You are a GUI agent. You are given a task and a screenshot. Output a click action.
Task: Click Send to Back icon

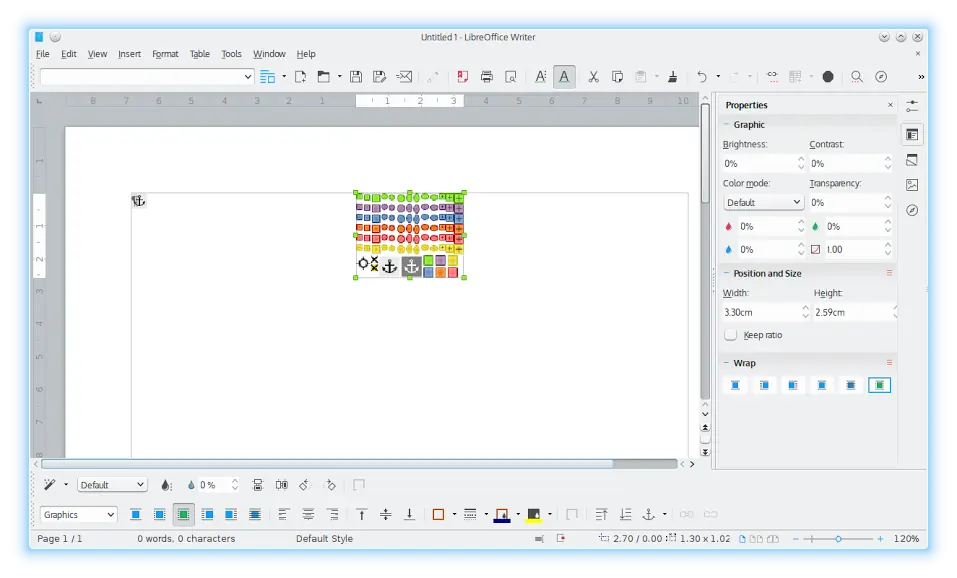pyautogui.click(x=625, y=515)
